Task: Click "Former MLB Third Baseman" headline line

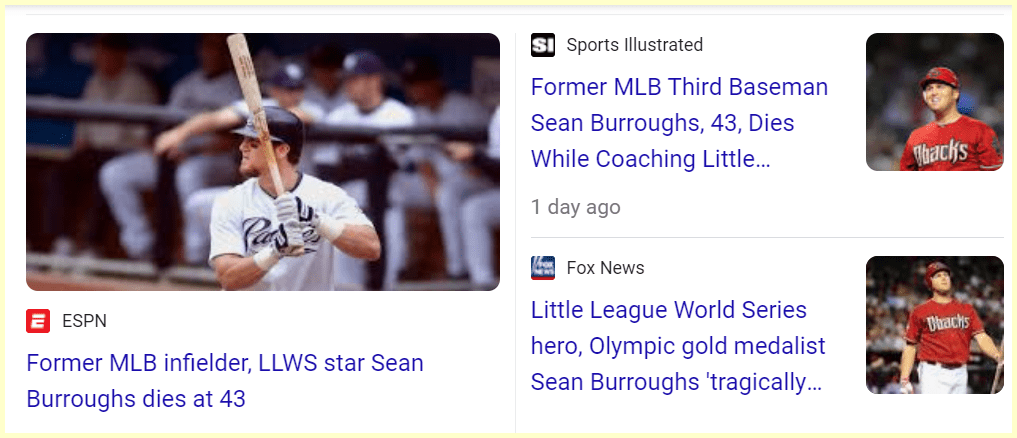Action: coord(679,87)
